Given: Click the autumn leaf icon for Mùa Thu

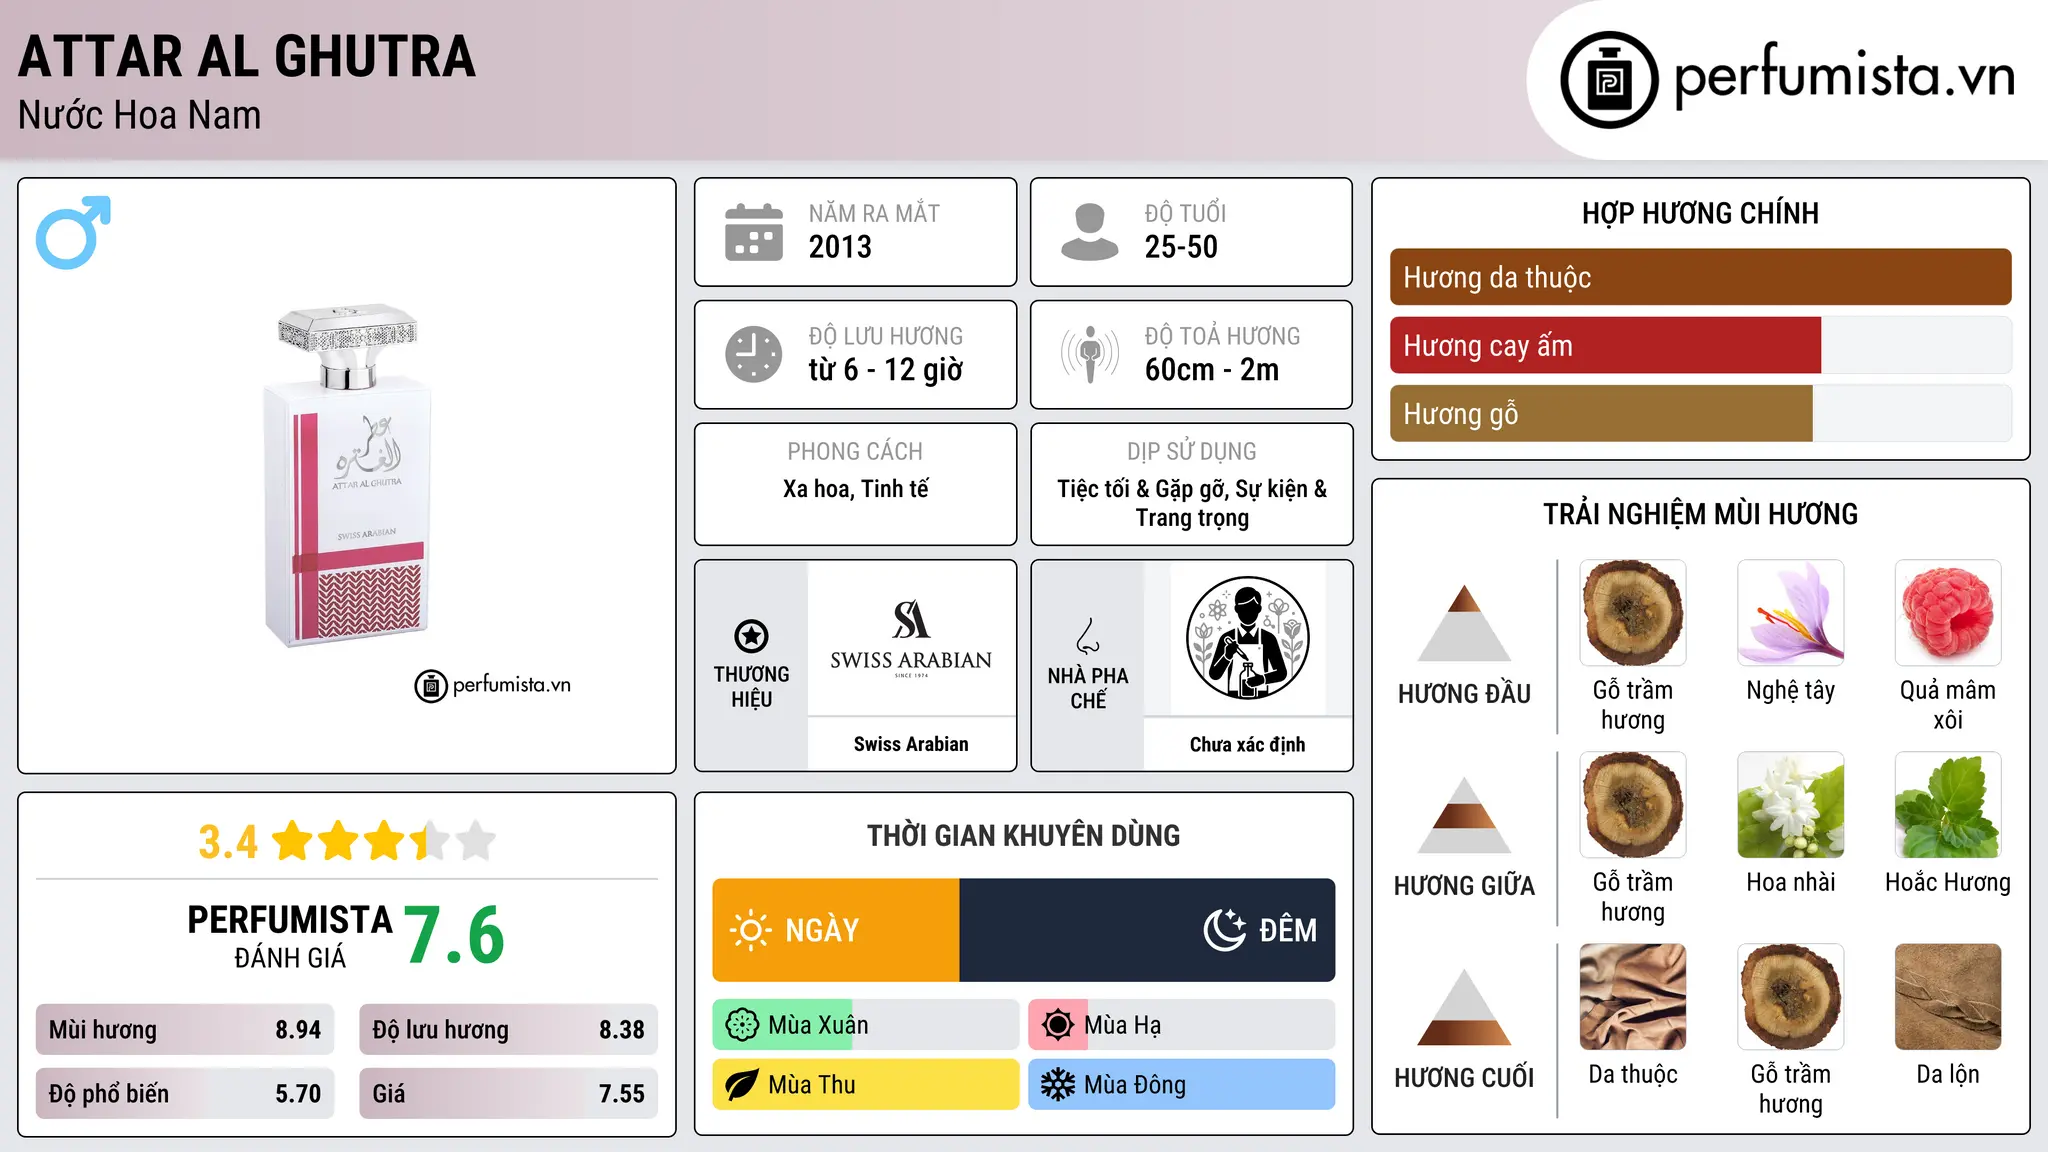Looking at the screenshot, I should point(742,1085).
